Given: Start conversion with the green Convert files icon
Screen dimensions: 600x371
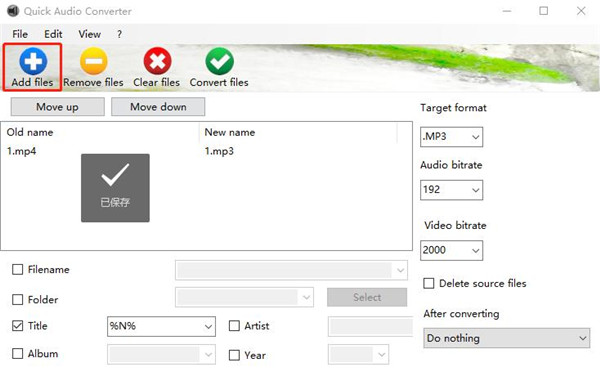Looking at the screenshot, I should tap(220, 61).
